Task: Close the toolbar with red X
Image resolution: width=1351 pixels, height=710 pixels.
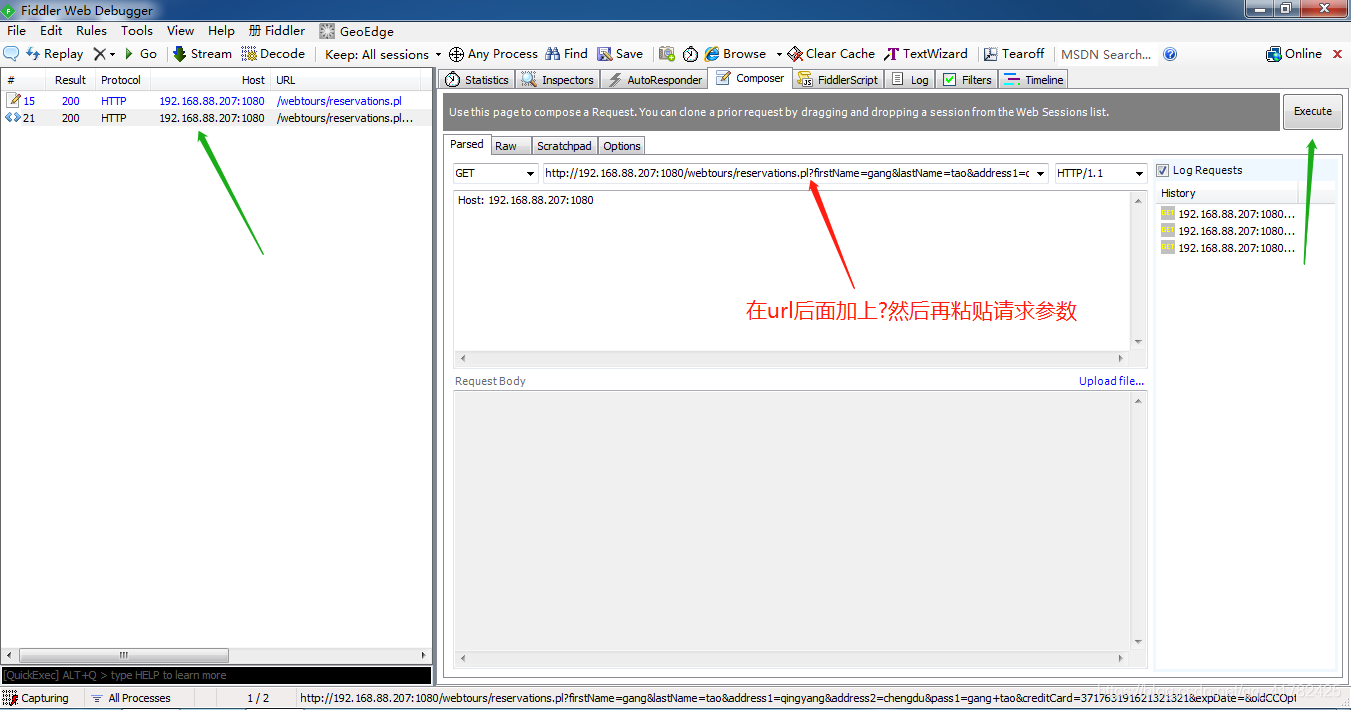Action: point(1338,54)
